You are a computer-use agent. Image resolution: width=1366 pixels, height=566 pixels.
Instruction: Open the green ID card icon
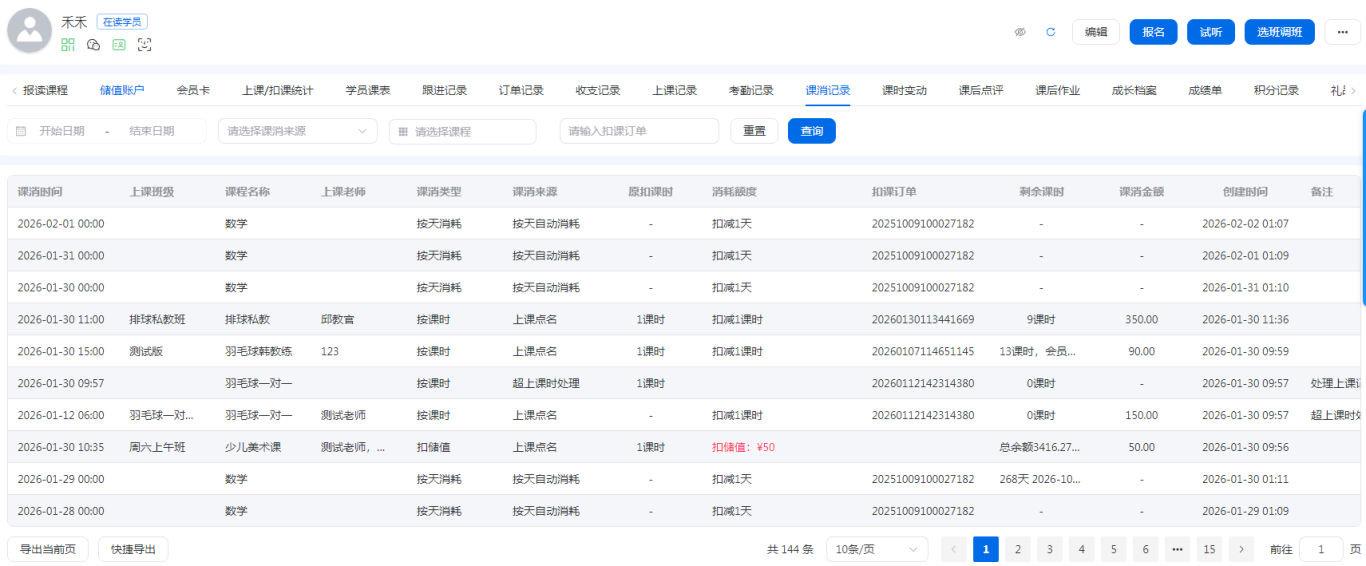(x=119, y=45)
